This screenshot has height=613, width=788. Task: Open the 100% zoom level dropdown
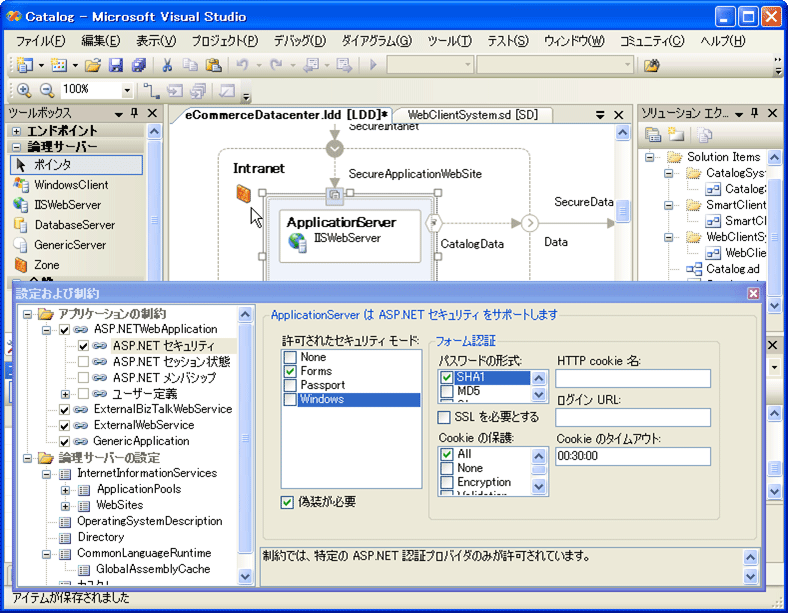pyautogui.click(x=127, y=90)
